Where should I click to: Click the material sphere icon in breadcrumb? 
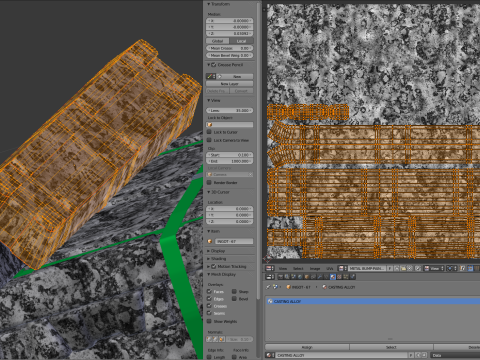324,287
